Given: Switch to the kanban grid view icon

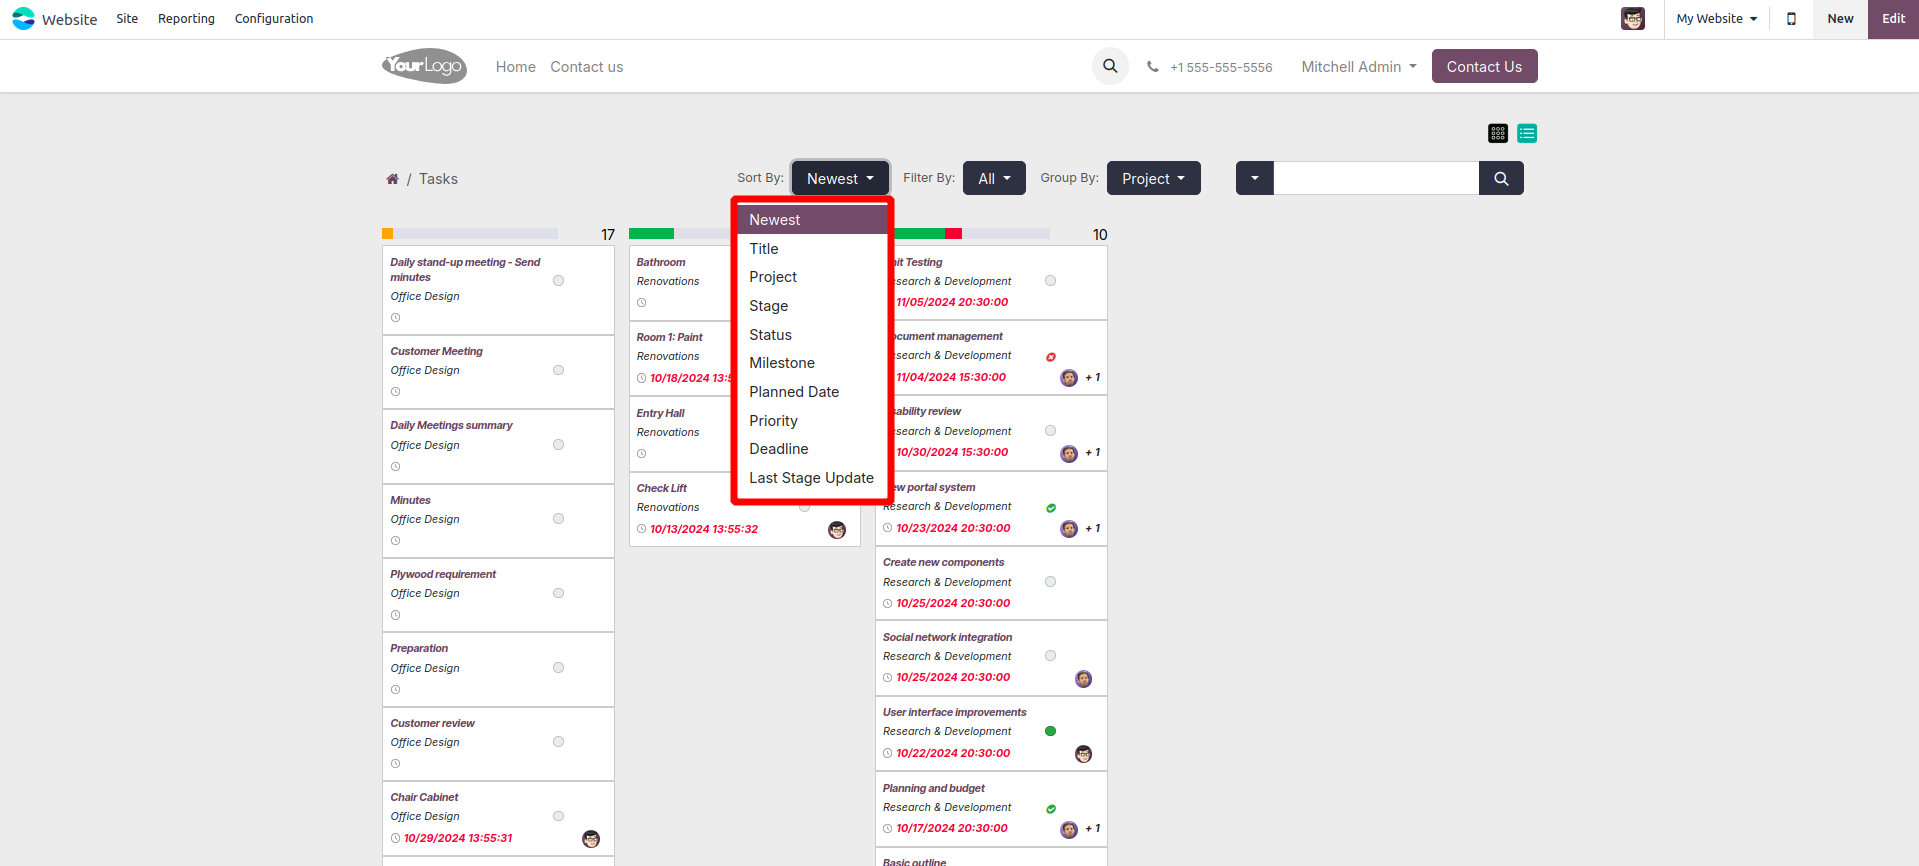Looking at the screenshot, I should tap(1498, 133).
